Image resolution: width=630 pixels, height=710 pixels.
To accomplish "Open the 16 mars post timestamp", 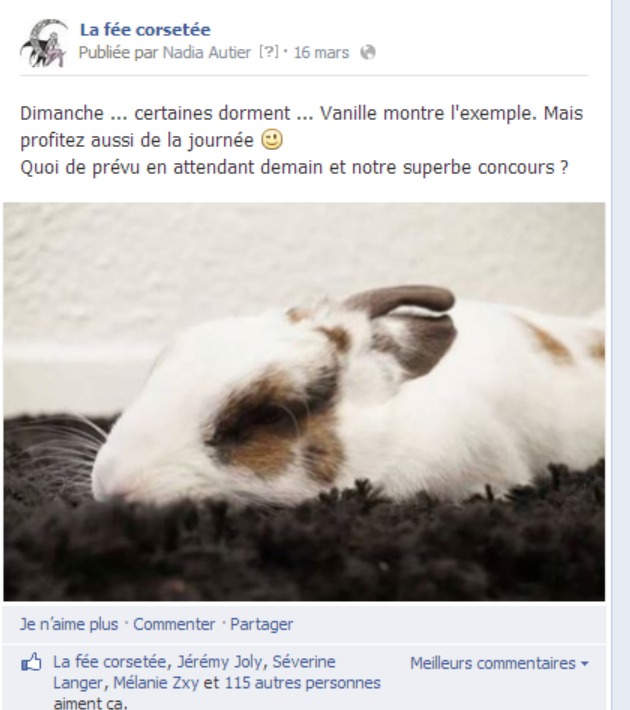I will point(321,53).
